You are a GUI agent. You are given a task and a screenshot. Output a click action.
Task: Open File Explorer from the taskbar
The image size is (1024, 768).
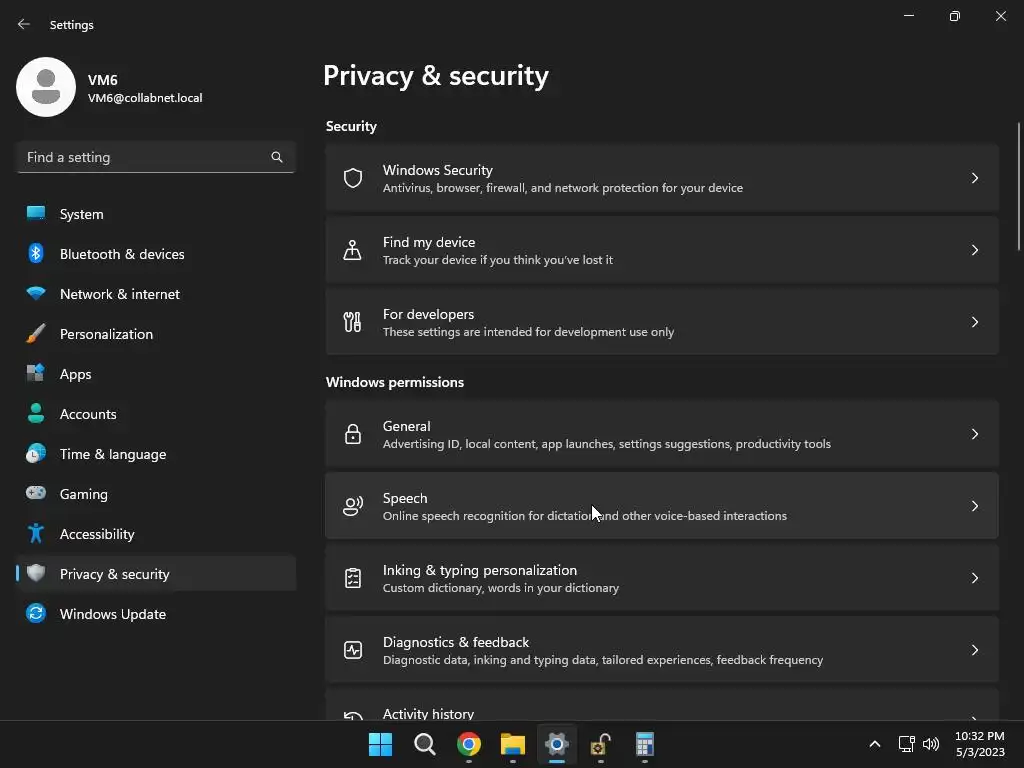tap(513, 744)
